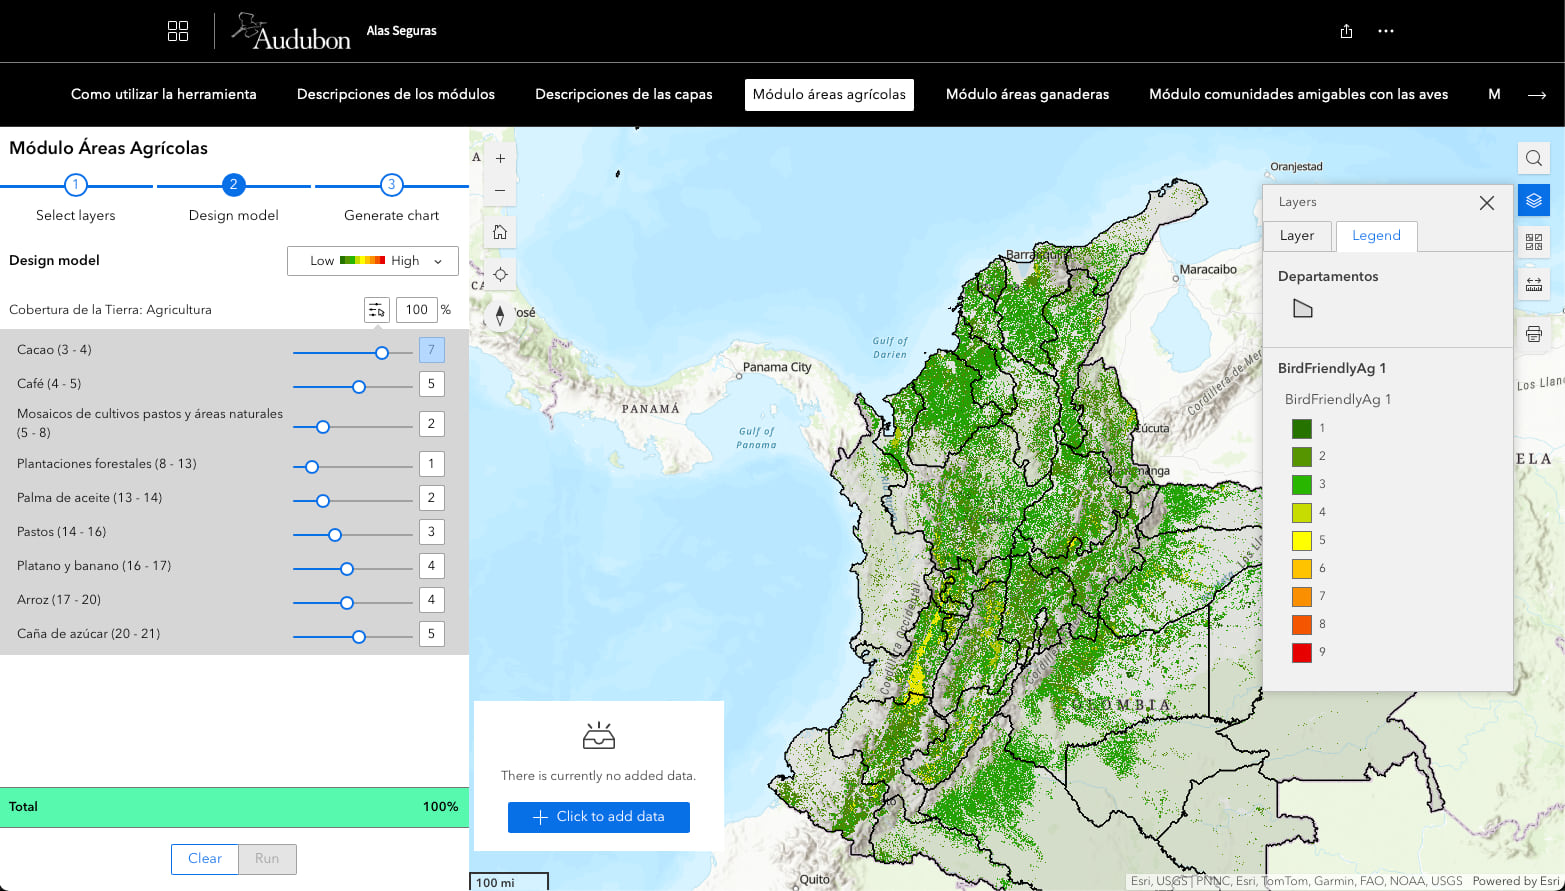Open the ellipsis overflow menu
Viewport: 1565px width, 891px height.
[1386, 31]
